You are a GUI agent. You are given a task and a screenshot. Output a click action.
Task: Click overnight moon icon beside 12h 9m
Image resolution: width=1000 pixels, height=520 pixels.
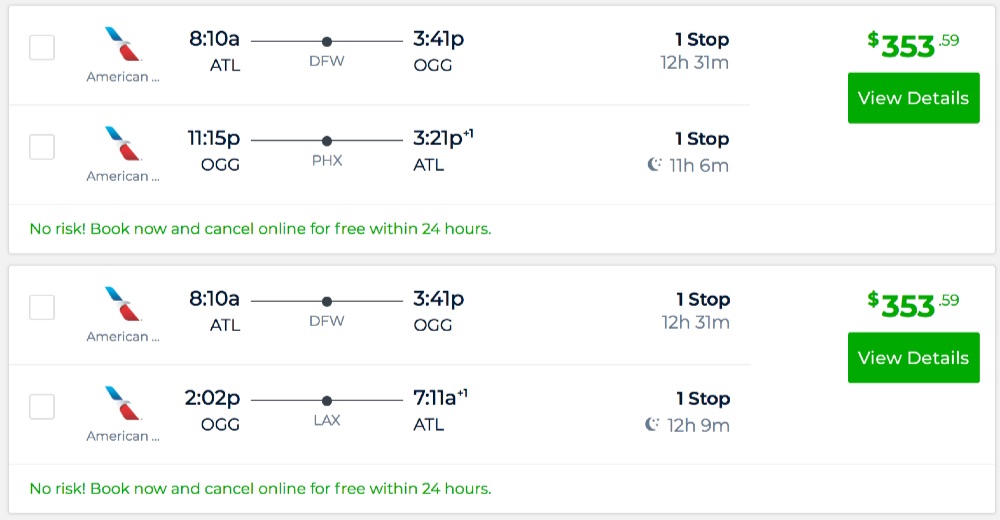click(653, 425)
